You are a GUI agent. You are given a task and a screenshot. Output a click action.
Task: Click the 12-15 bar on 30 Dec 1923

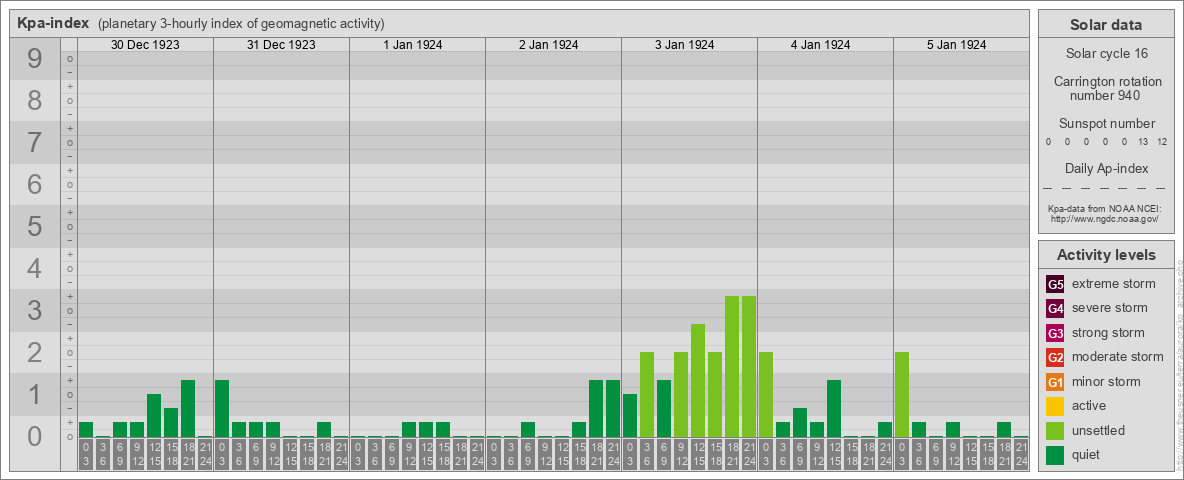tap(154, 415)
